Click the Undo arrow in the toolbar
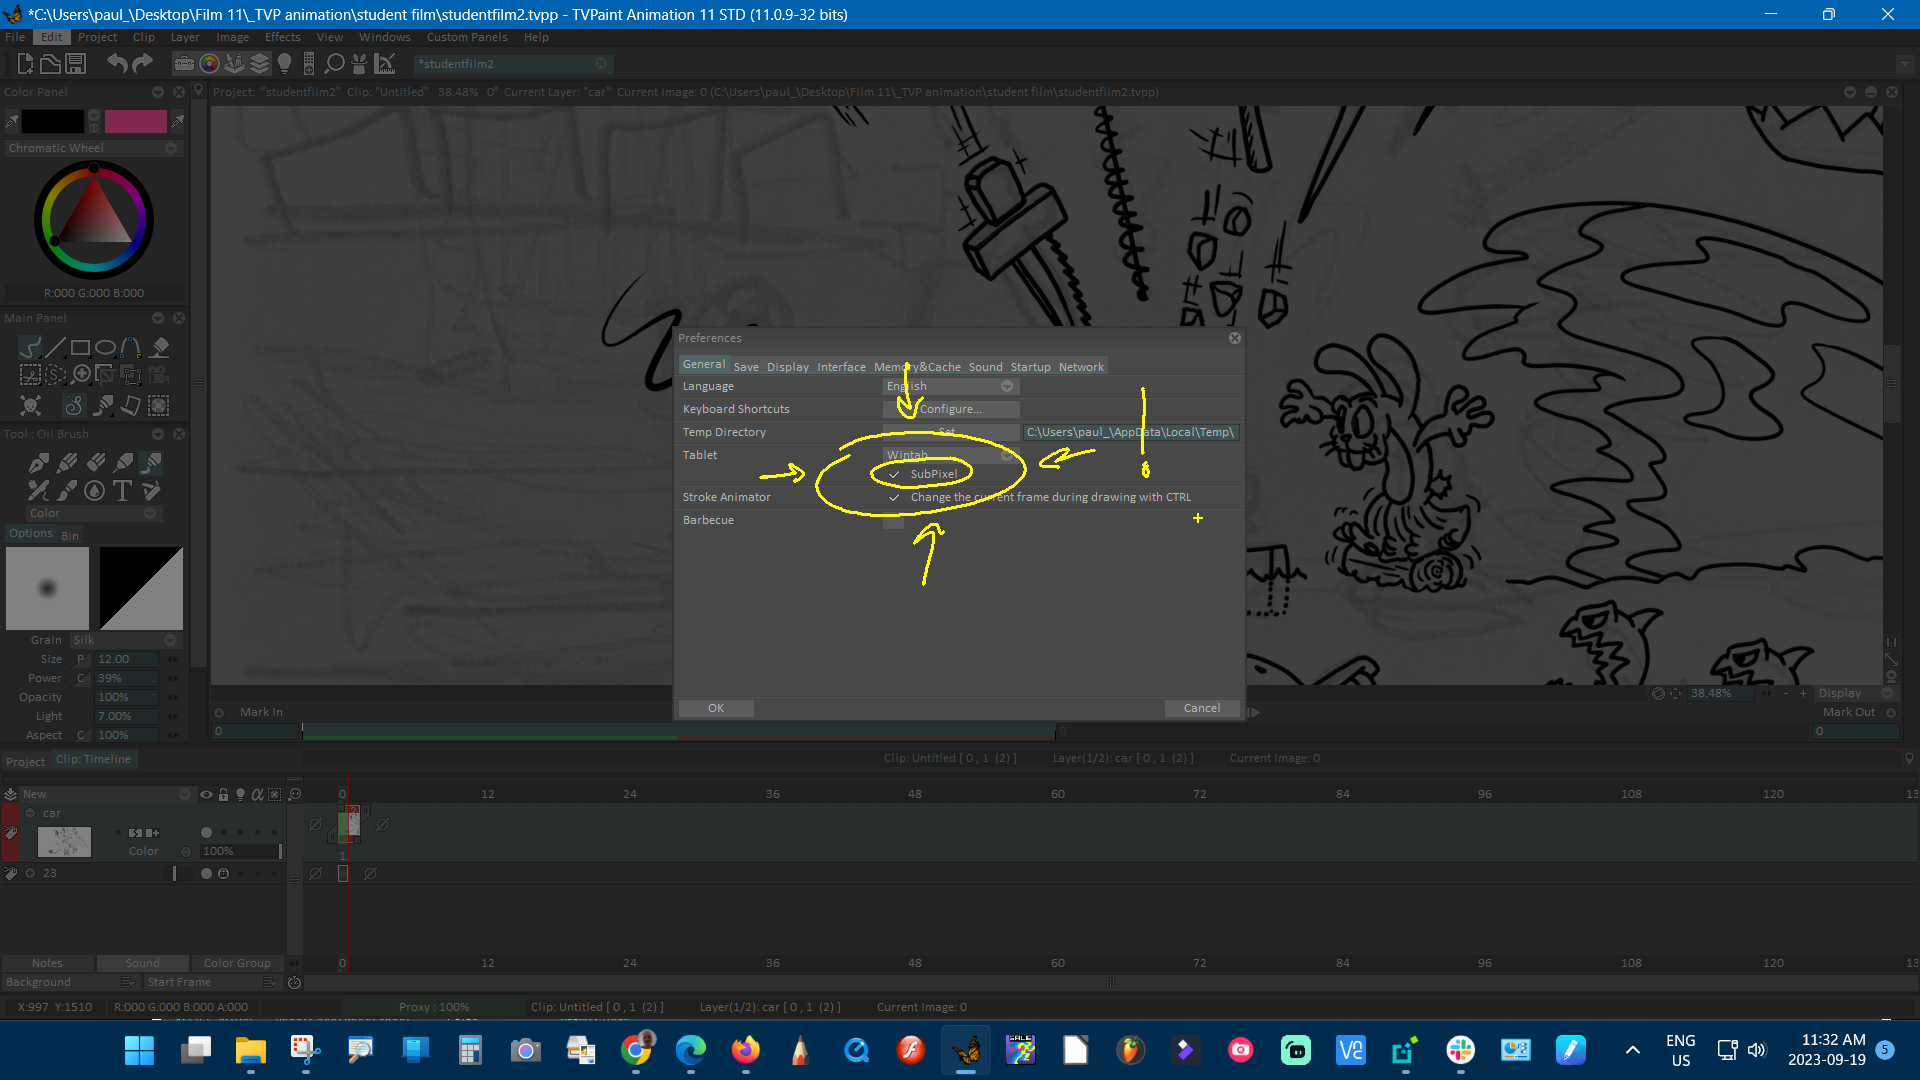This screenshot has height=1080, width=1920. tap(117, 64)
